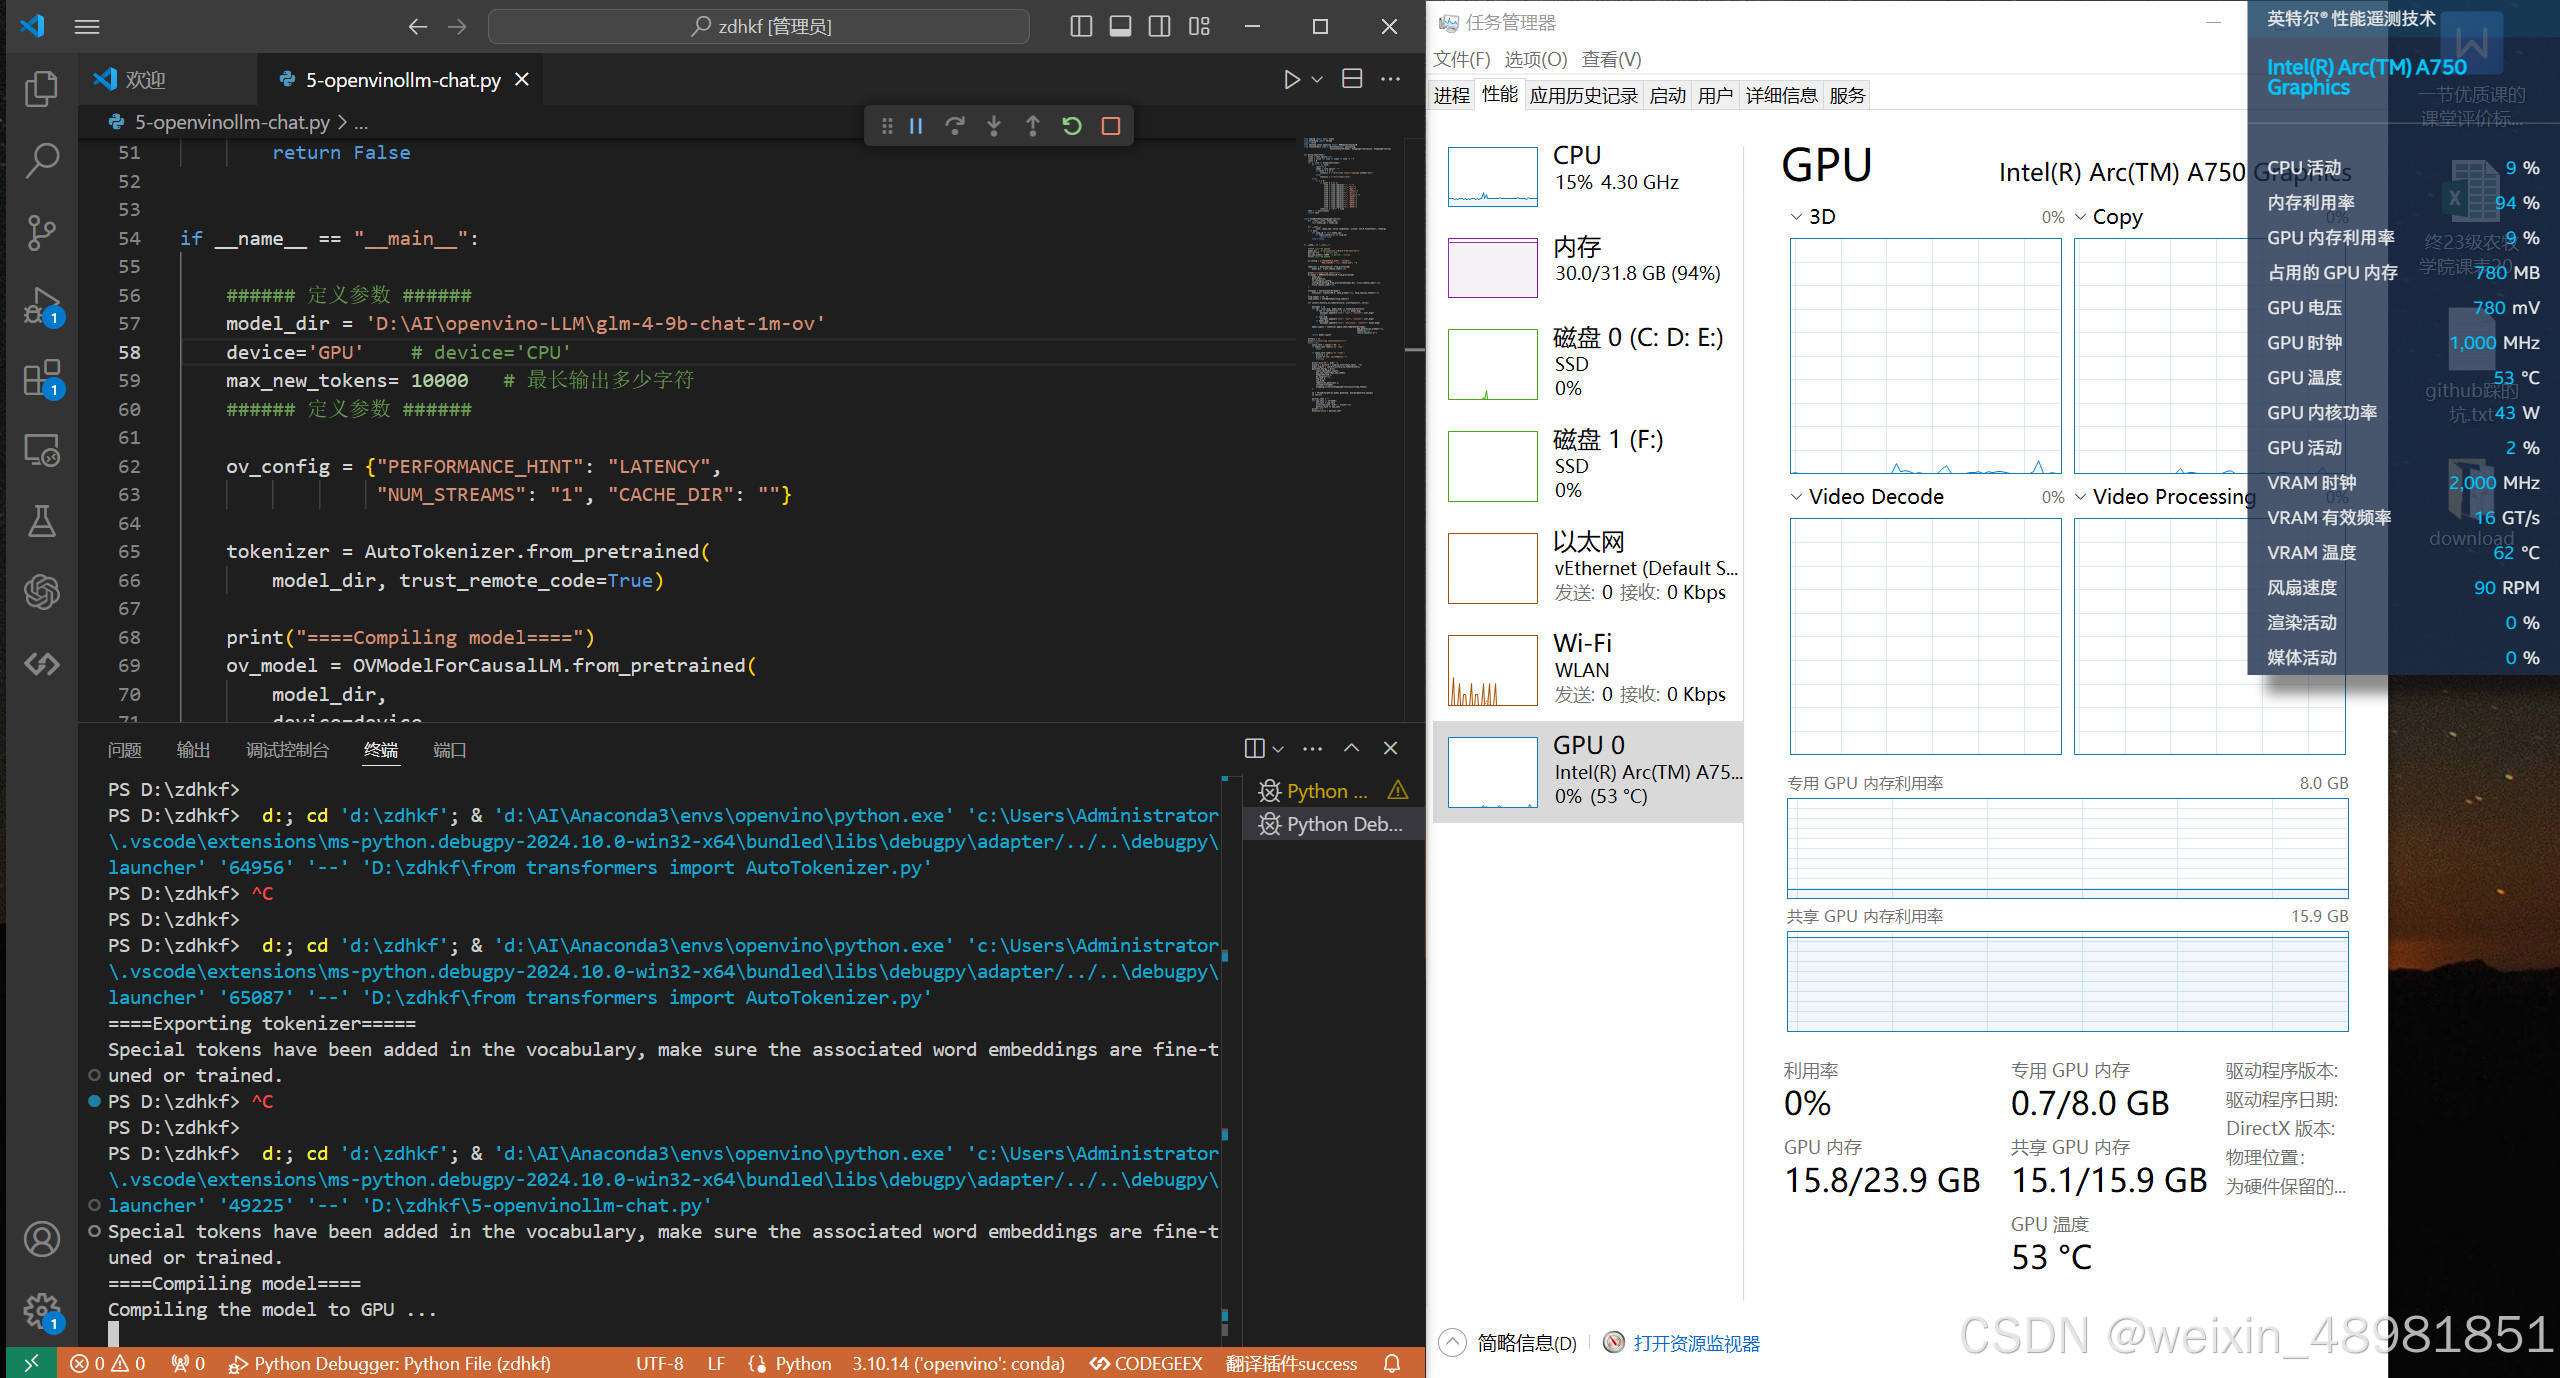Open the Explorer view in activity bar
The image size is (2560, 1378).
coord(41,89)
